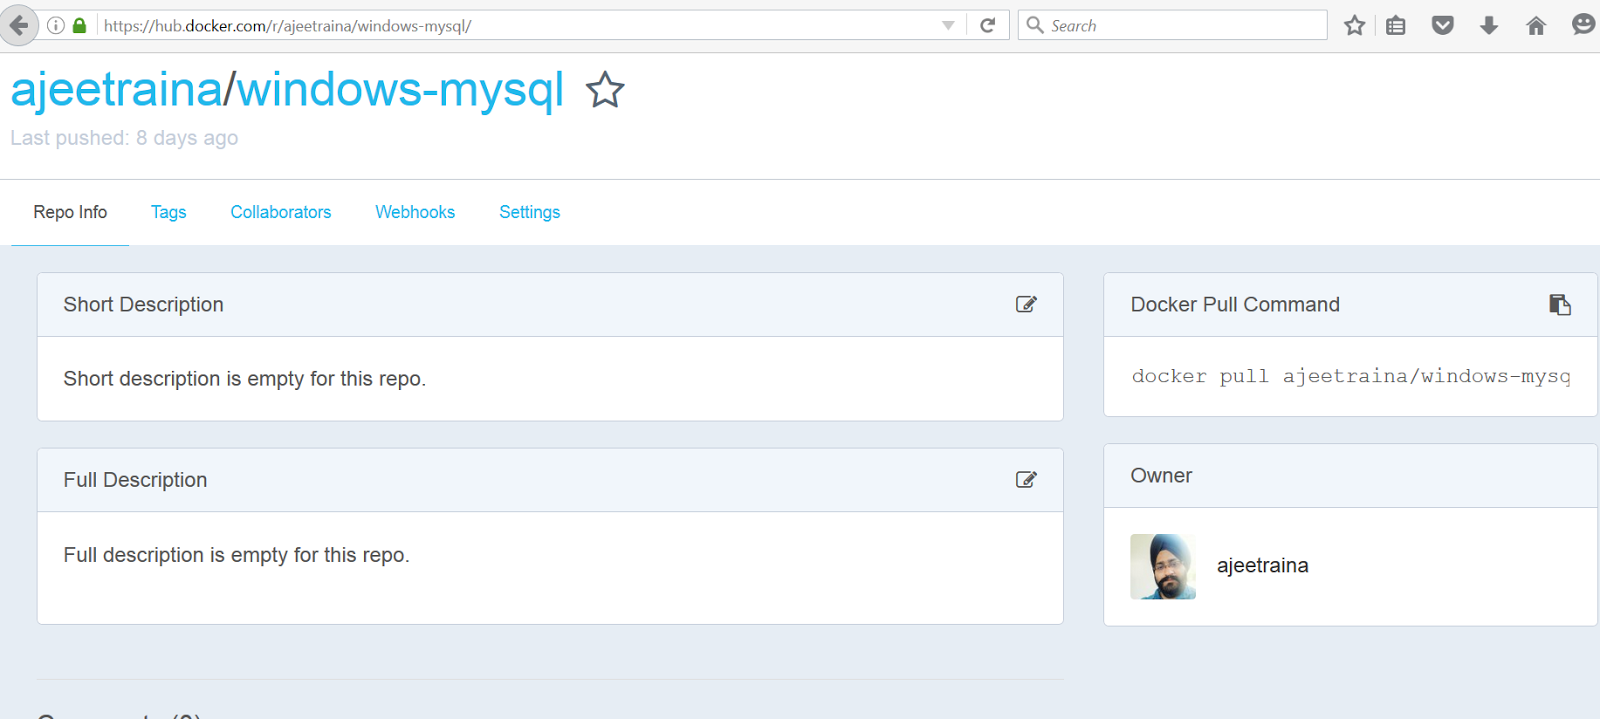Bookmark this page with the toolbar star

[x=1354, y=25]
